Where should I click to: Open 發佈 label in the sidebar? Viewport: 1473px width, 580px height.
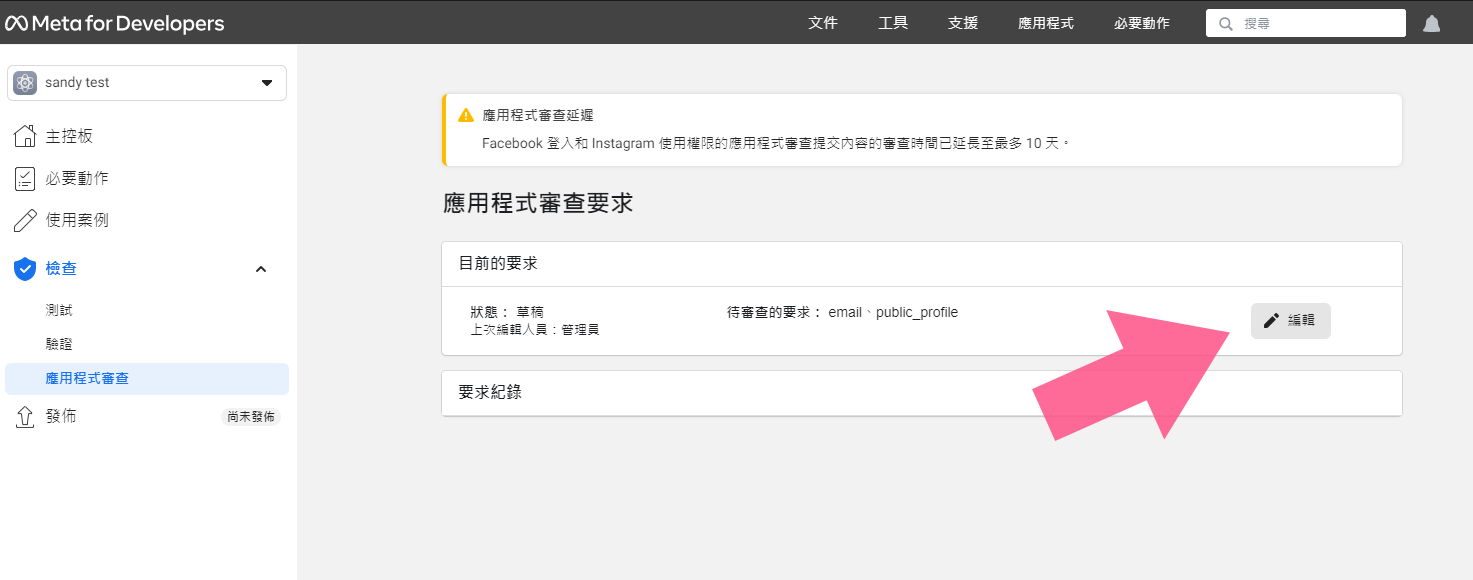point(61,416)
